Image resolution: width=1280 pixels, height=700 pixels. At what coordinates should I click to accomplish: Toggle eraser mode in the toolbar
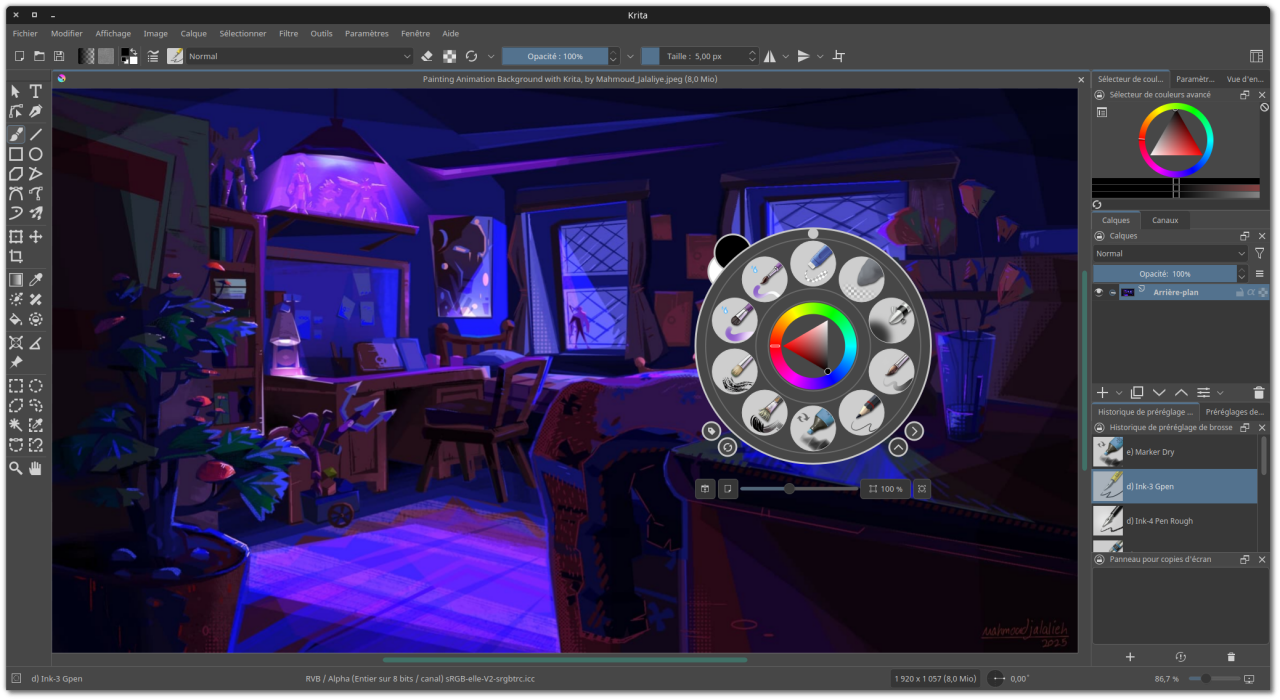tap(427, 56)
